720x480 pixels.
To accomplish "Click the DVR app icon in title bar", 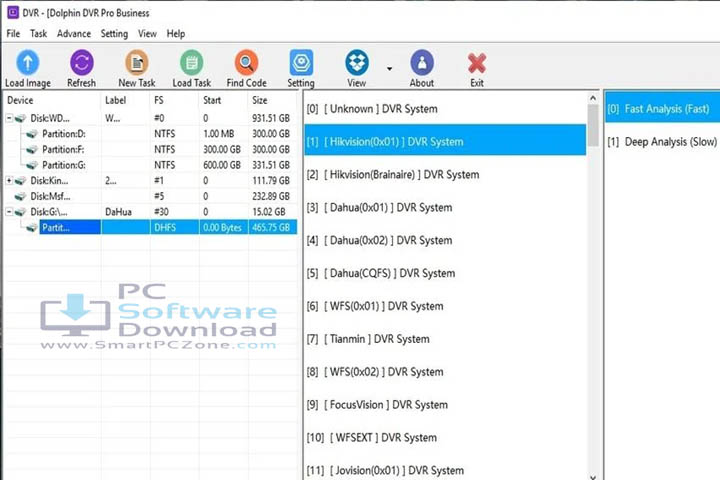I will click(x=13, y=12).
